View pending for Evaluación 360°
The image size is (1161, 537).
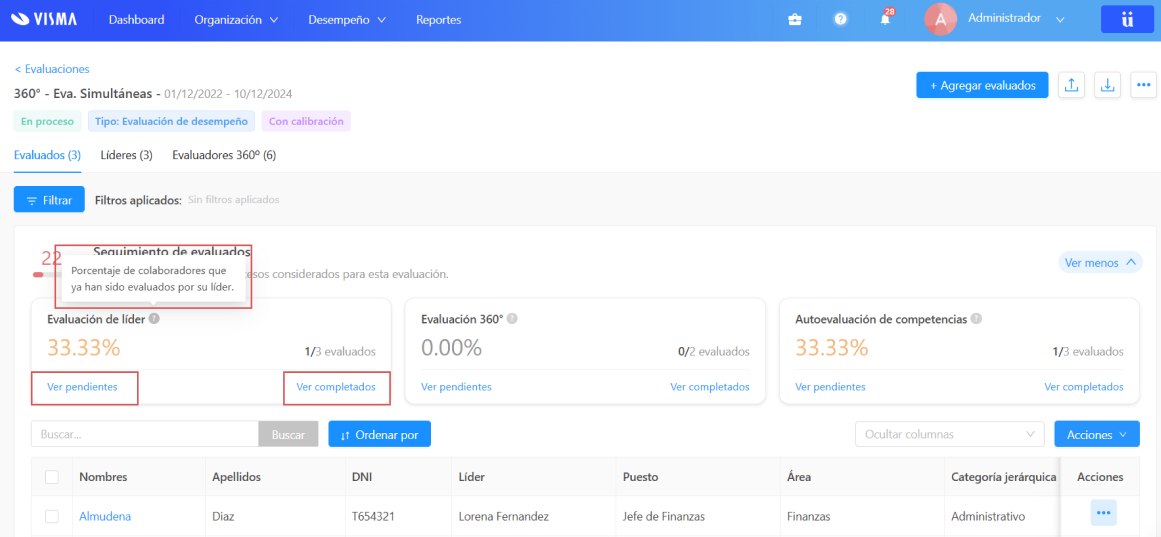(x=456, y=387)
